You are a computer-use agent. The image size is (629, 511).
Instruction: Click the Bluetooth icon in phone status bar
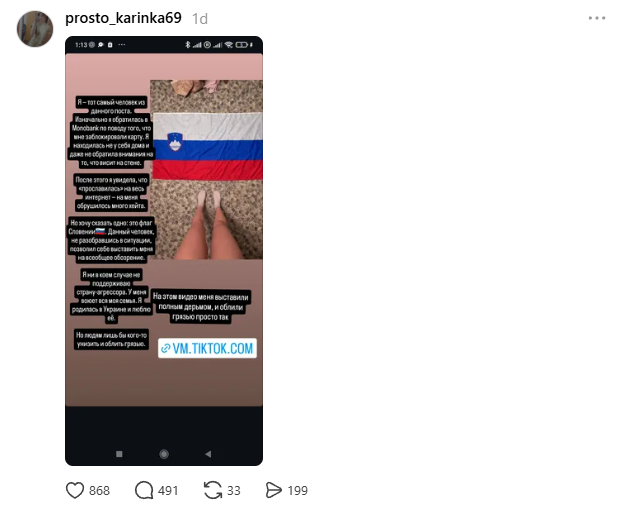(x=187, y=45)
